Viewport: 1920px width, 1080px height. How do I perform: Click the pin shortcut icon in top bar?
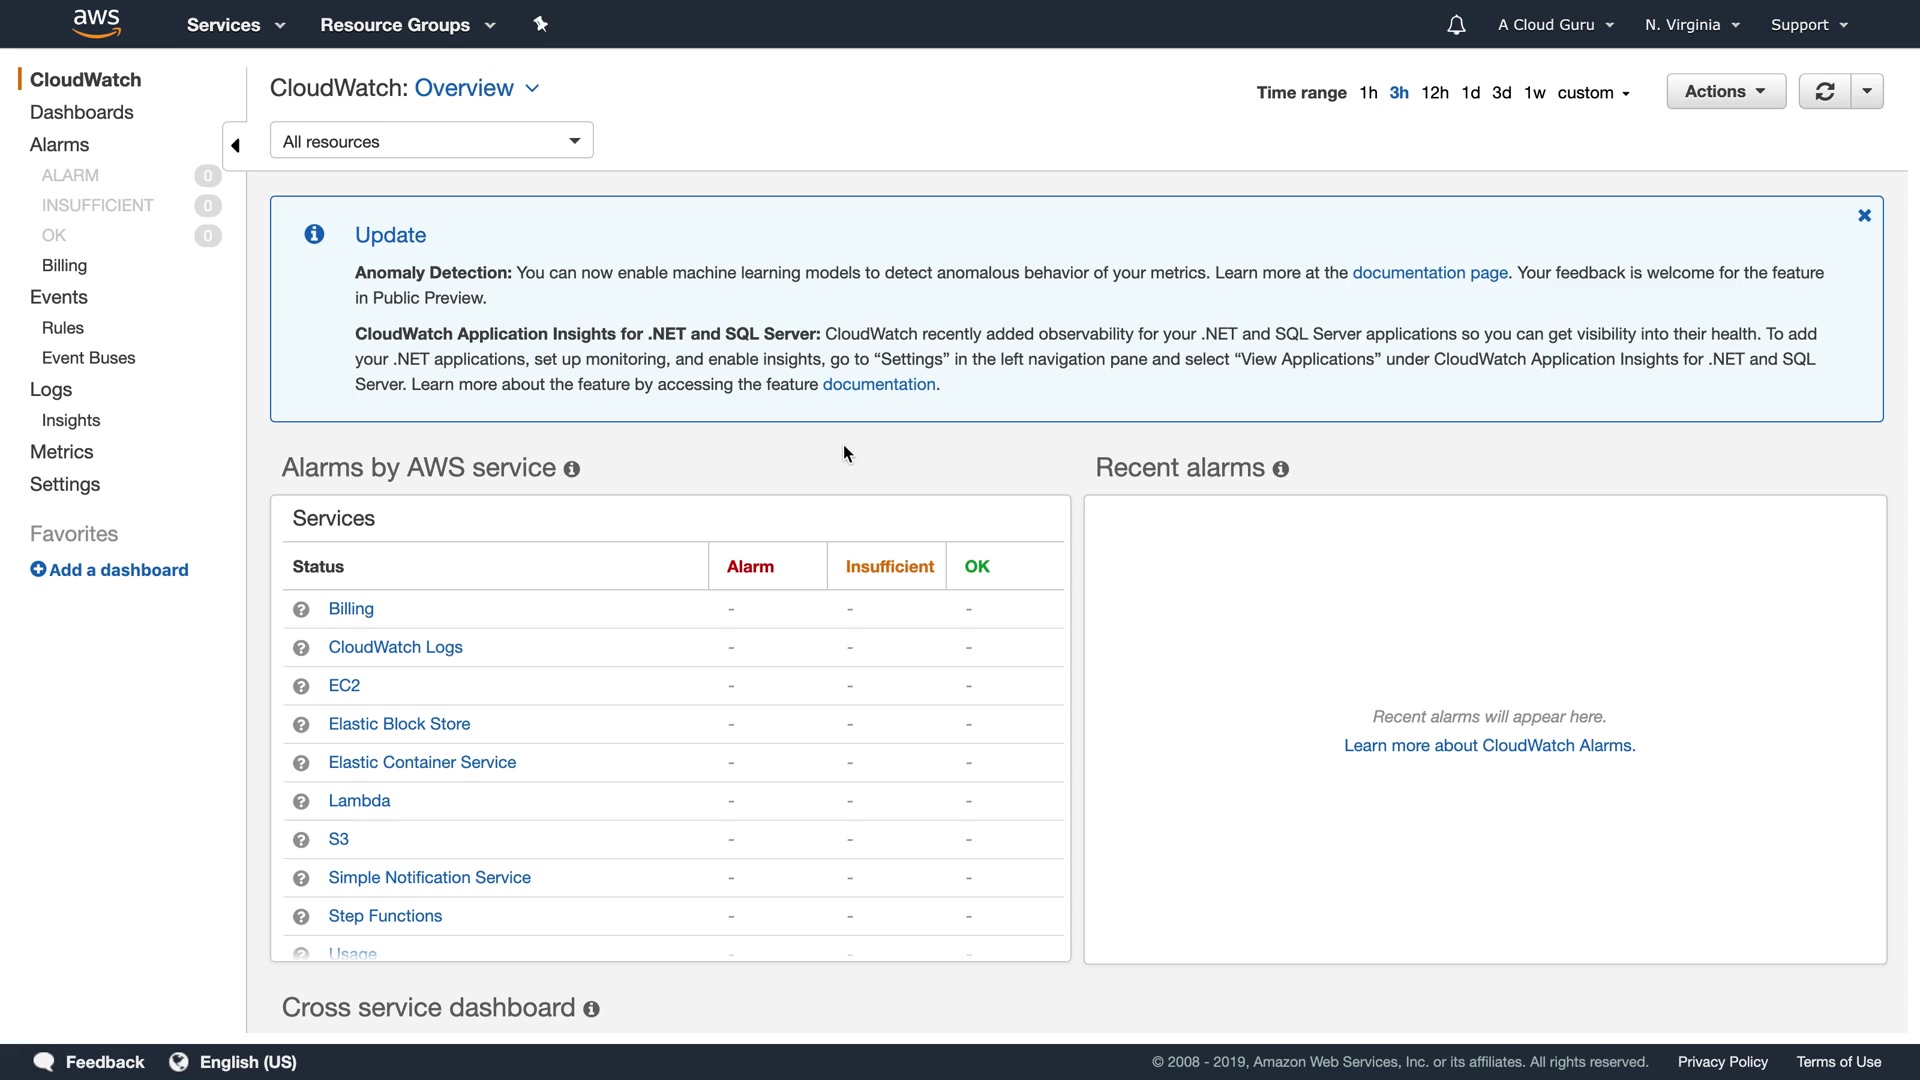coord(541,24)
